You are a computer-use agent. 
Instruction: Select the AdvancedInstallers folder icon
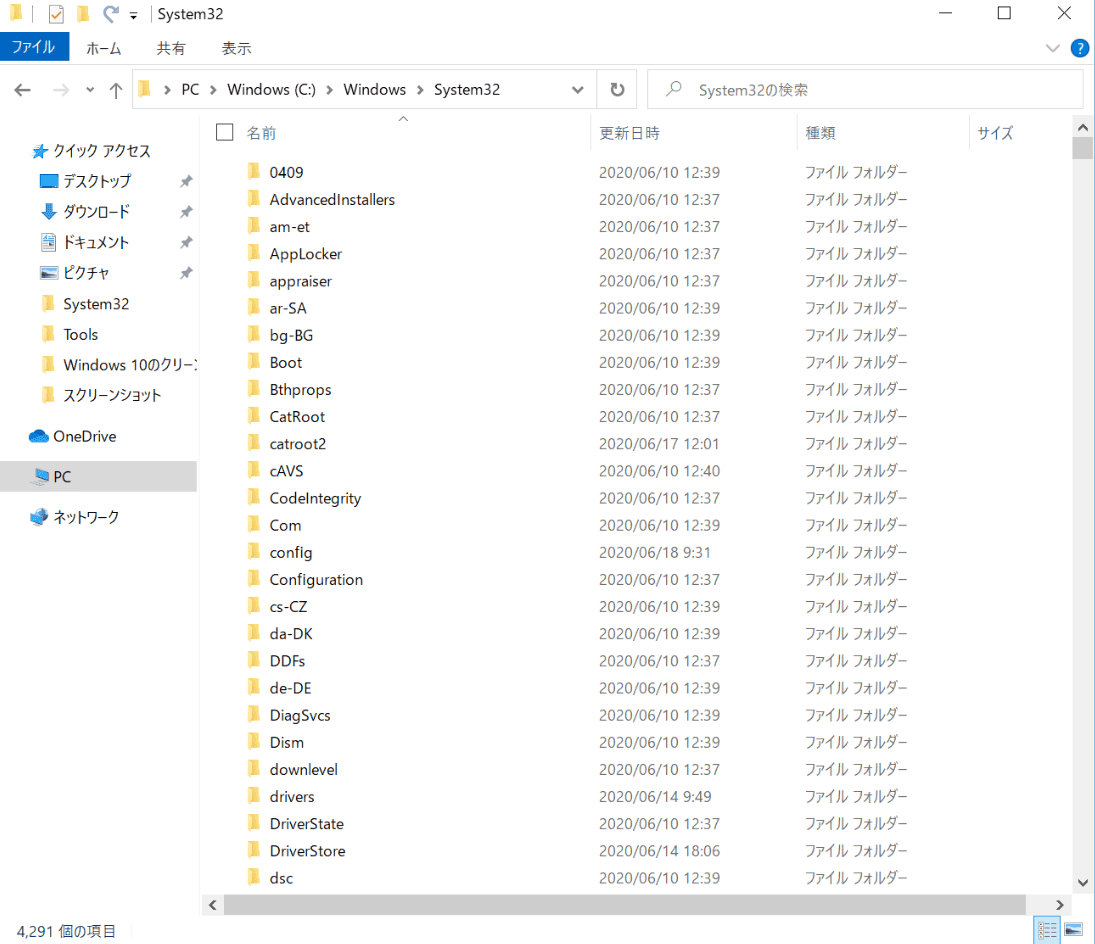coord(254,198)
